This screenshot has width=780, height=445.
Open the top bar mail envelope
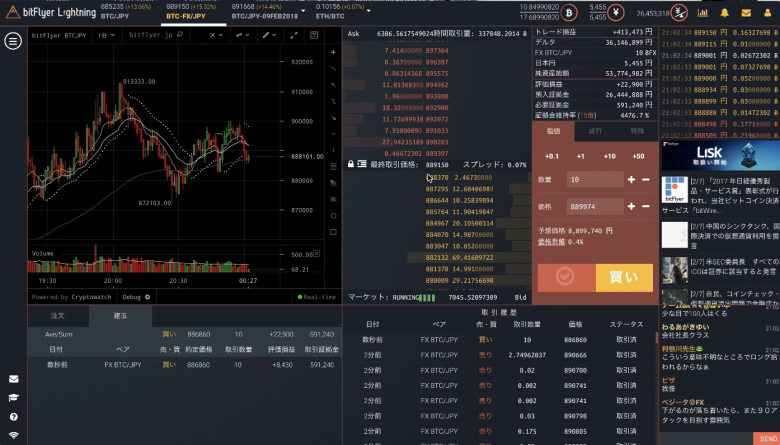point(746,13)
